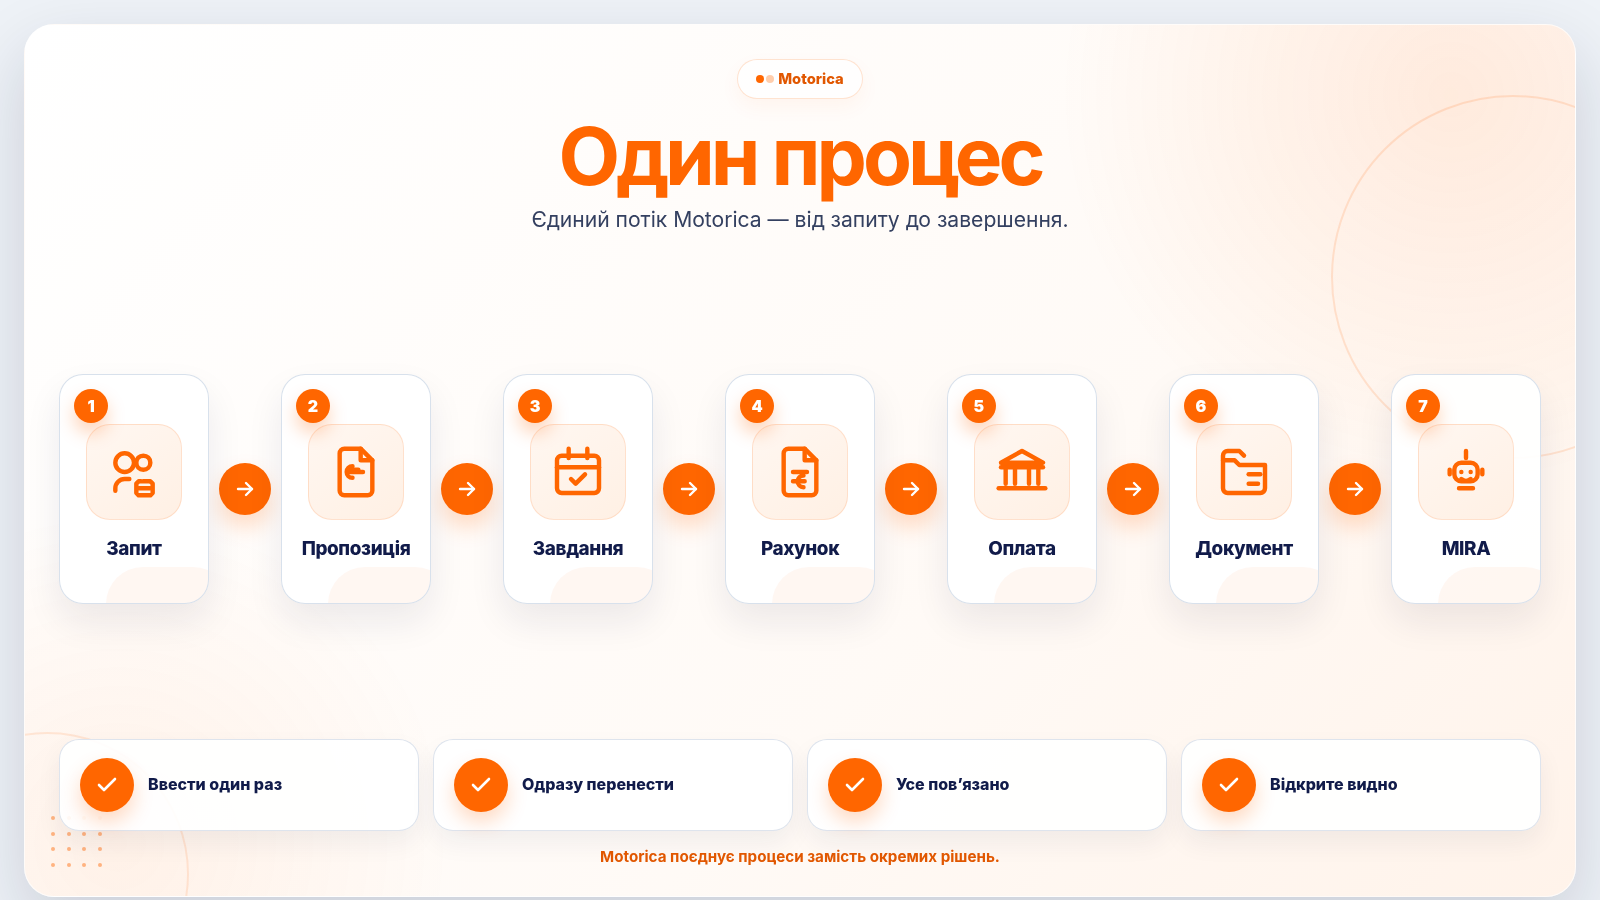
Task: Select the MIRA card label
Action: (x=1466, y=548)
